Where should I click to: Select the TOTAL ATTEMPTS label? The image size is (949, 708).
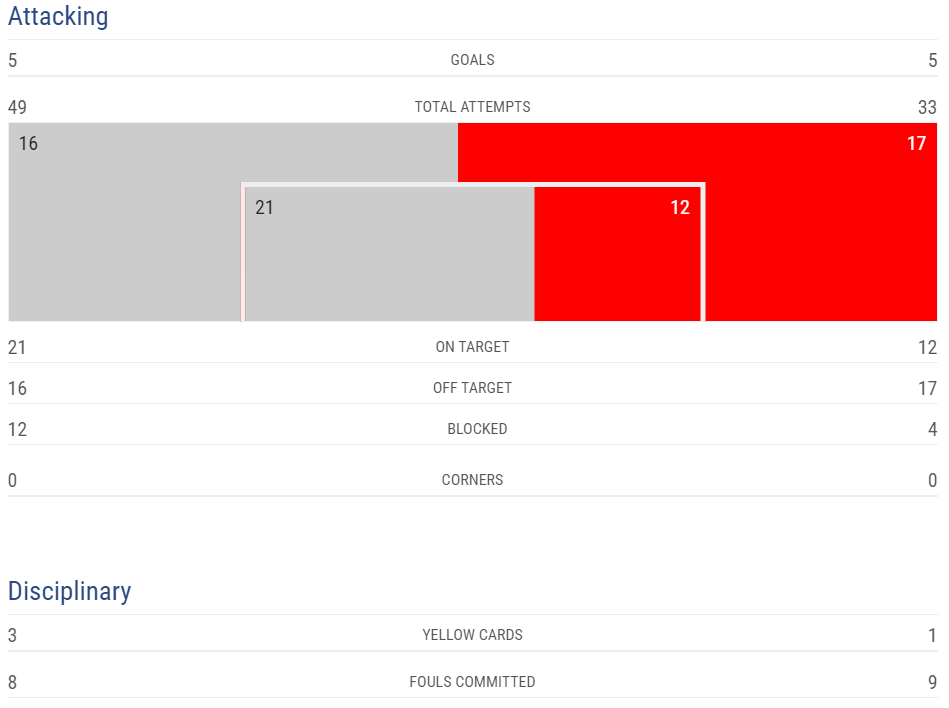pyautogui.click(x=473, y=107)
